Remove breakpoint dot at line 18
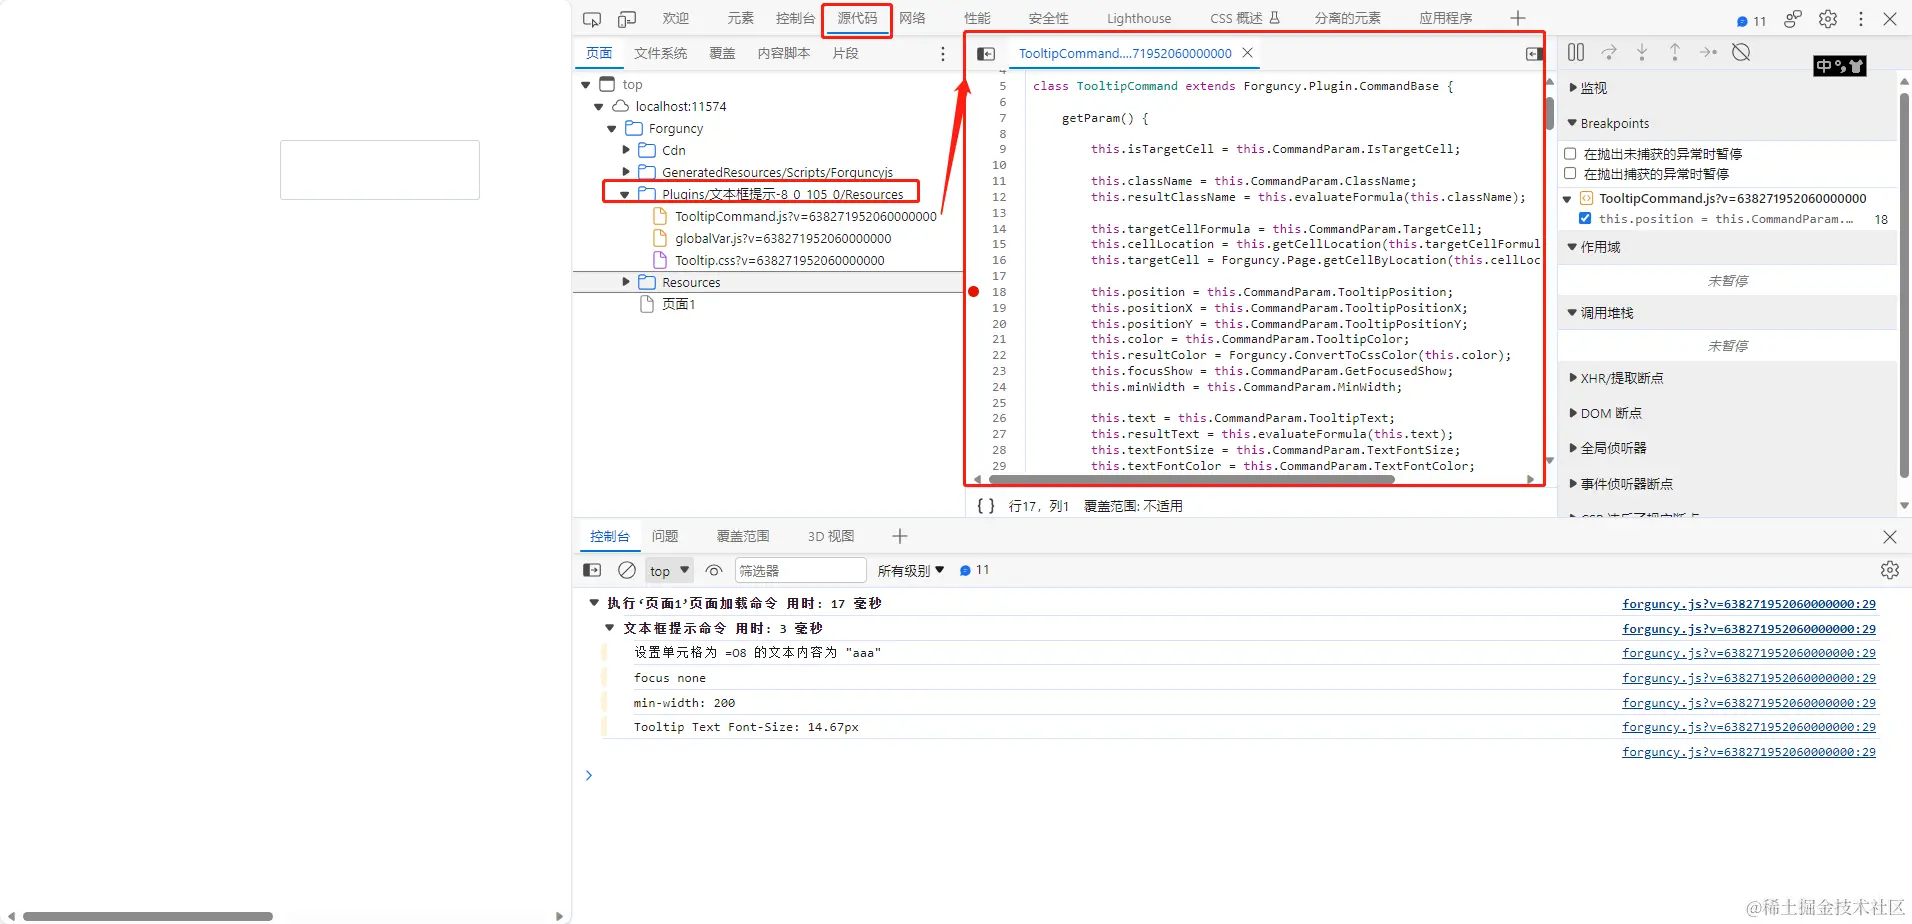 (x=974, y=292)
